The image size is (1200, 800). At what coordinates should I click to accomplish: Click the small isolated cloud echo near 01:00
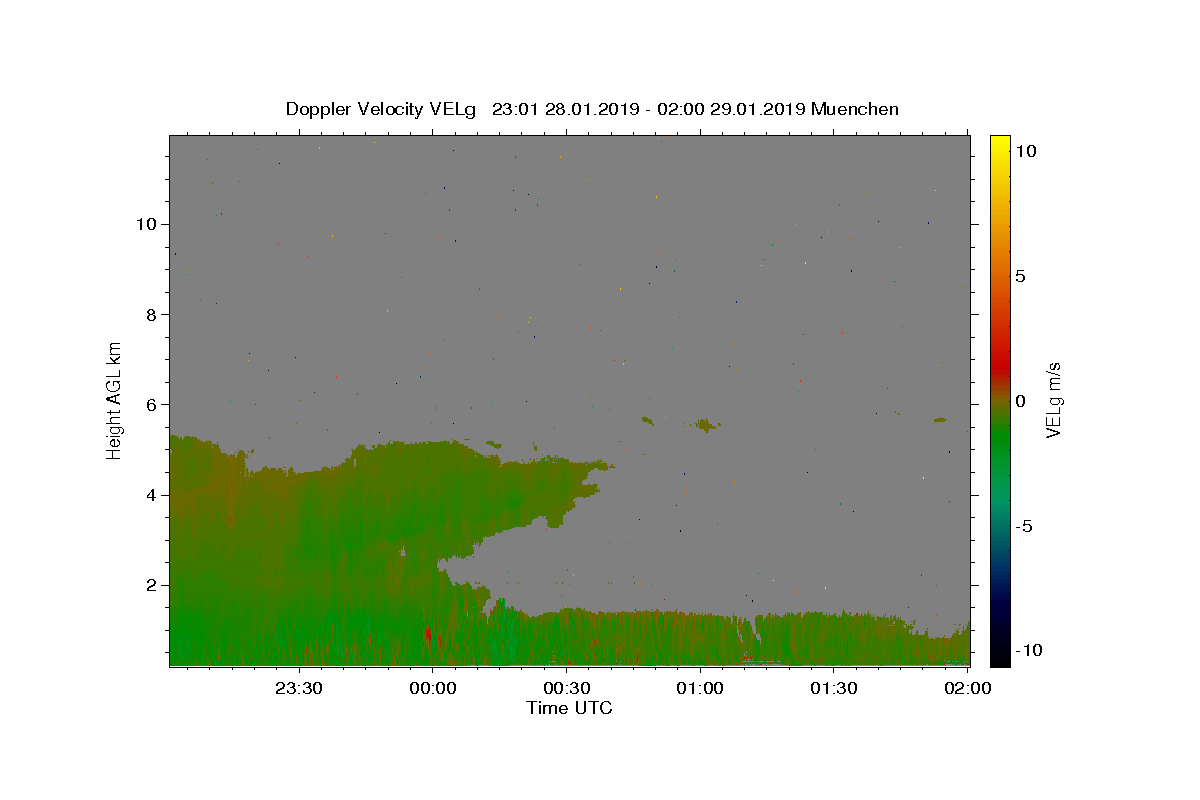click(708, 425)
